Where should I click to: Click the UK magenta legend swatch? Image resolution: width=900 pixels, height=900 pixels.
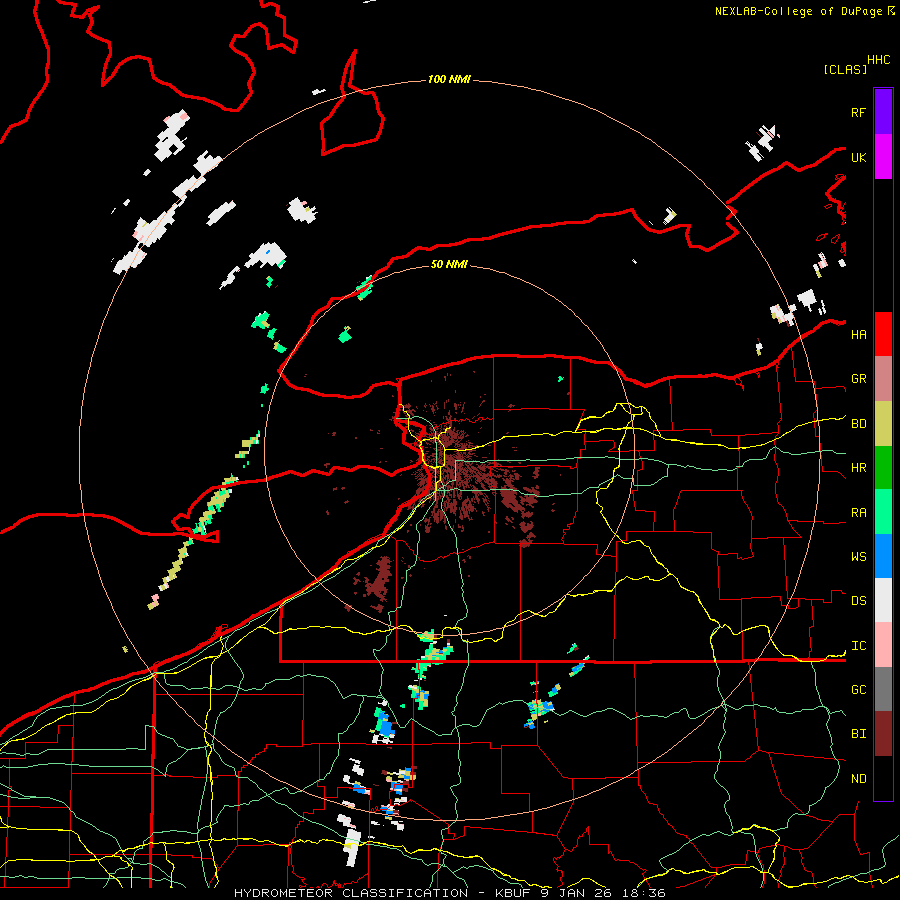[883, 157]
